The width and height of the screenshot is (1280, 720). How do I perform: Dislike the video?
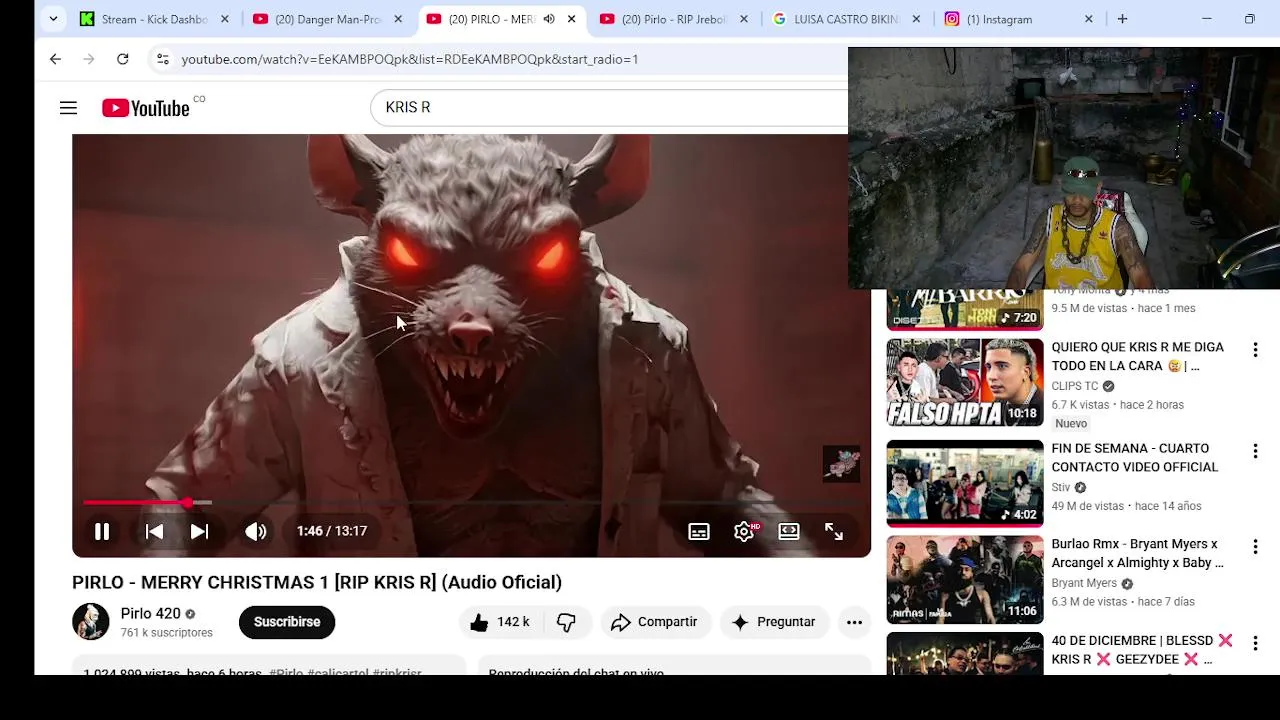click(566, 622)
